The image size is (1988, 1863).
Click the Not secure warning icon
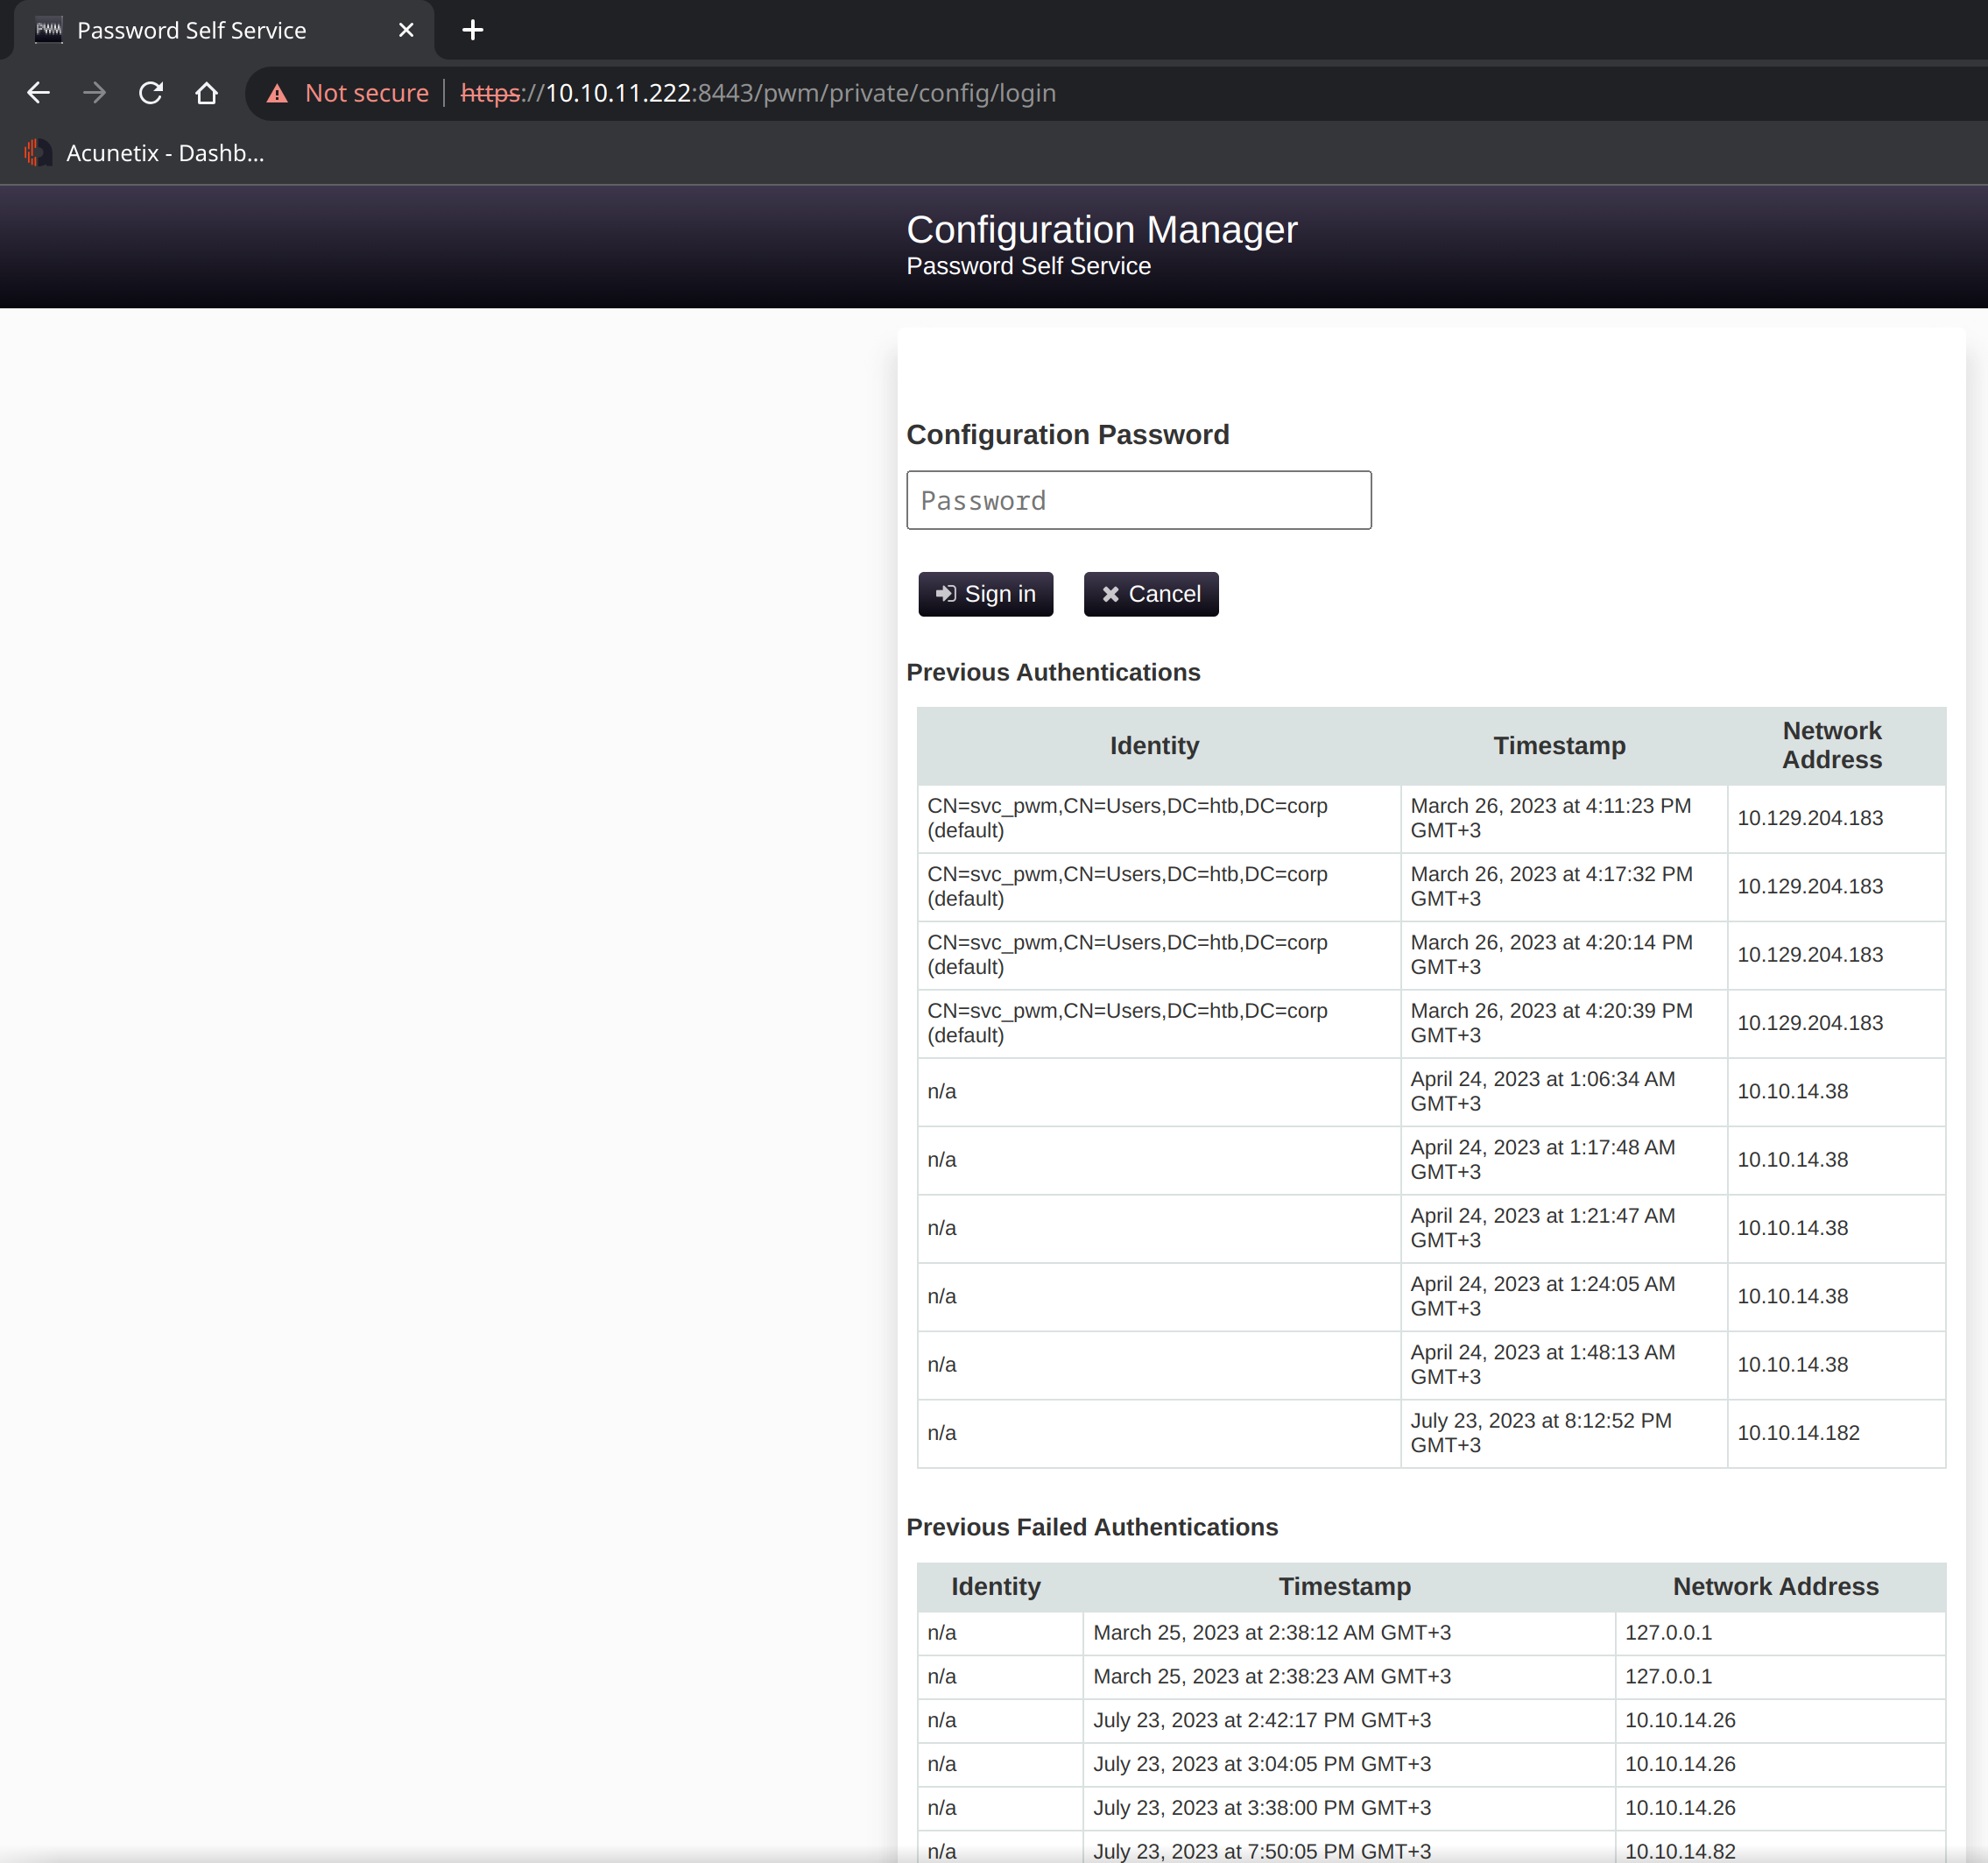pos(277,93)
